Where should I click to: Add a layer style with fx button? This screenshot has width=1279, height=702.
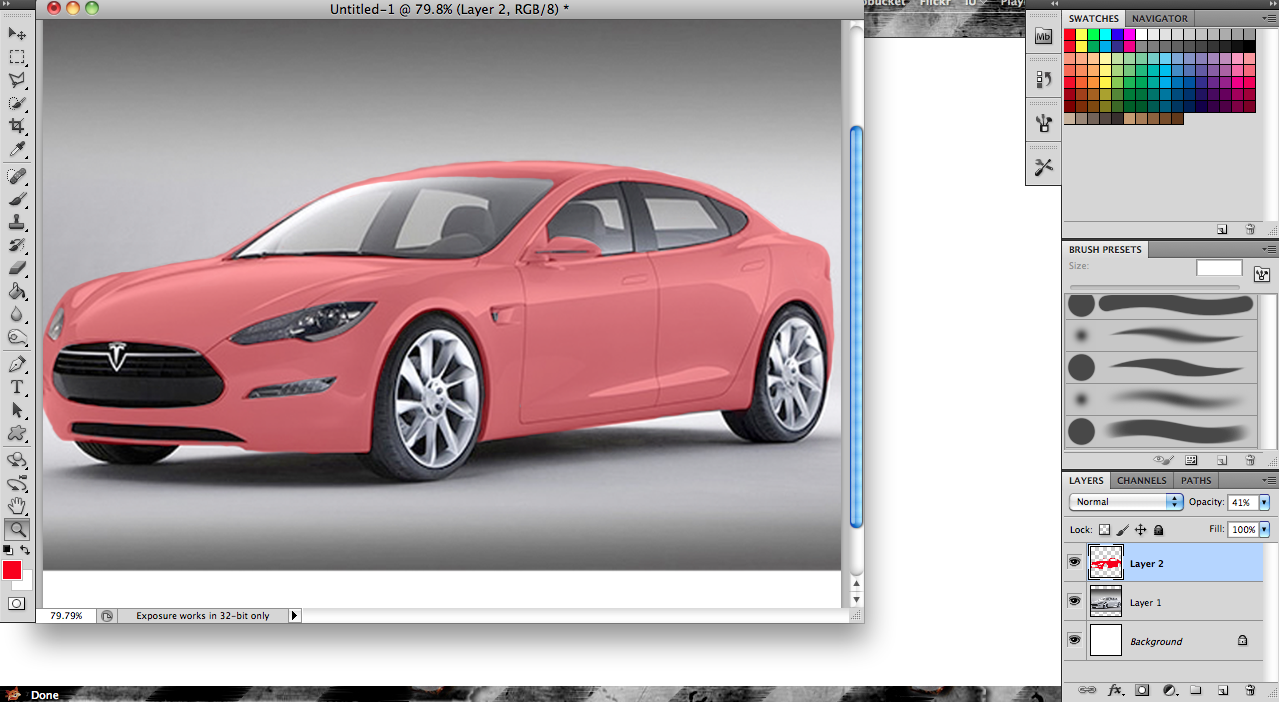1116,690
